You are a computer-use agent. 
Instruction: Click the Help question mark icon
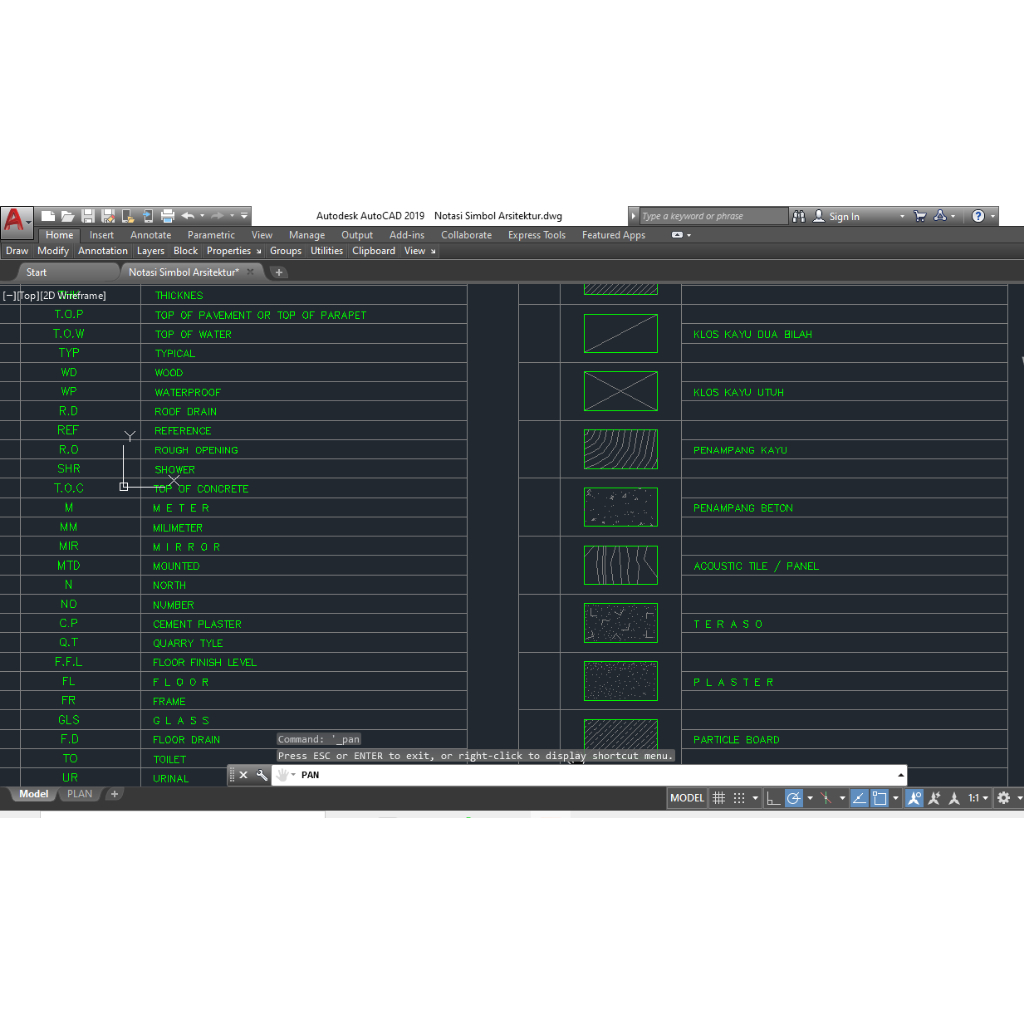tap(978, 216)
